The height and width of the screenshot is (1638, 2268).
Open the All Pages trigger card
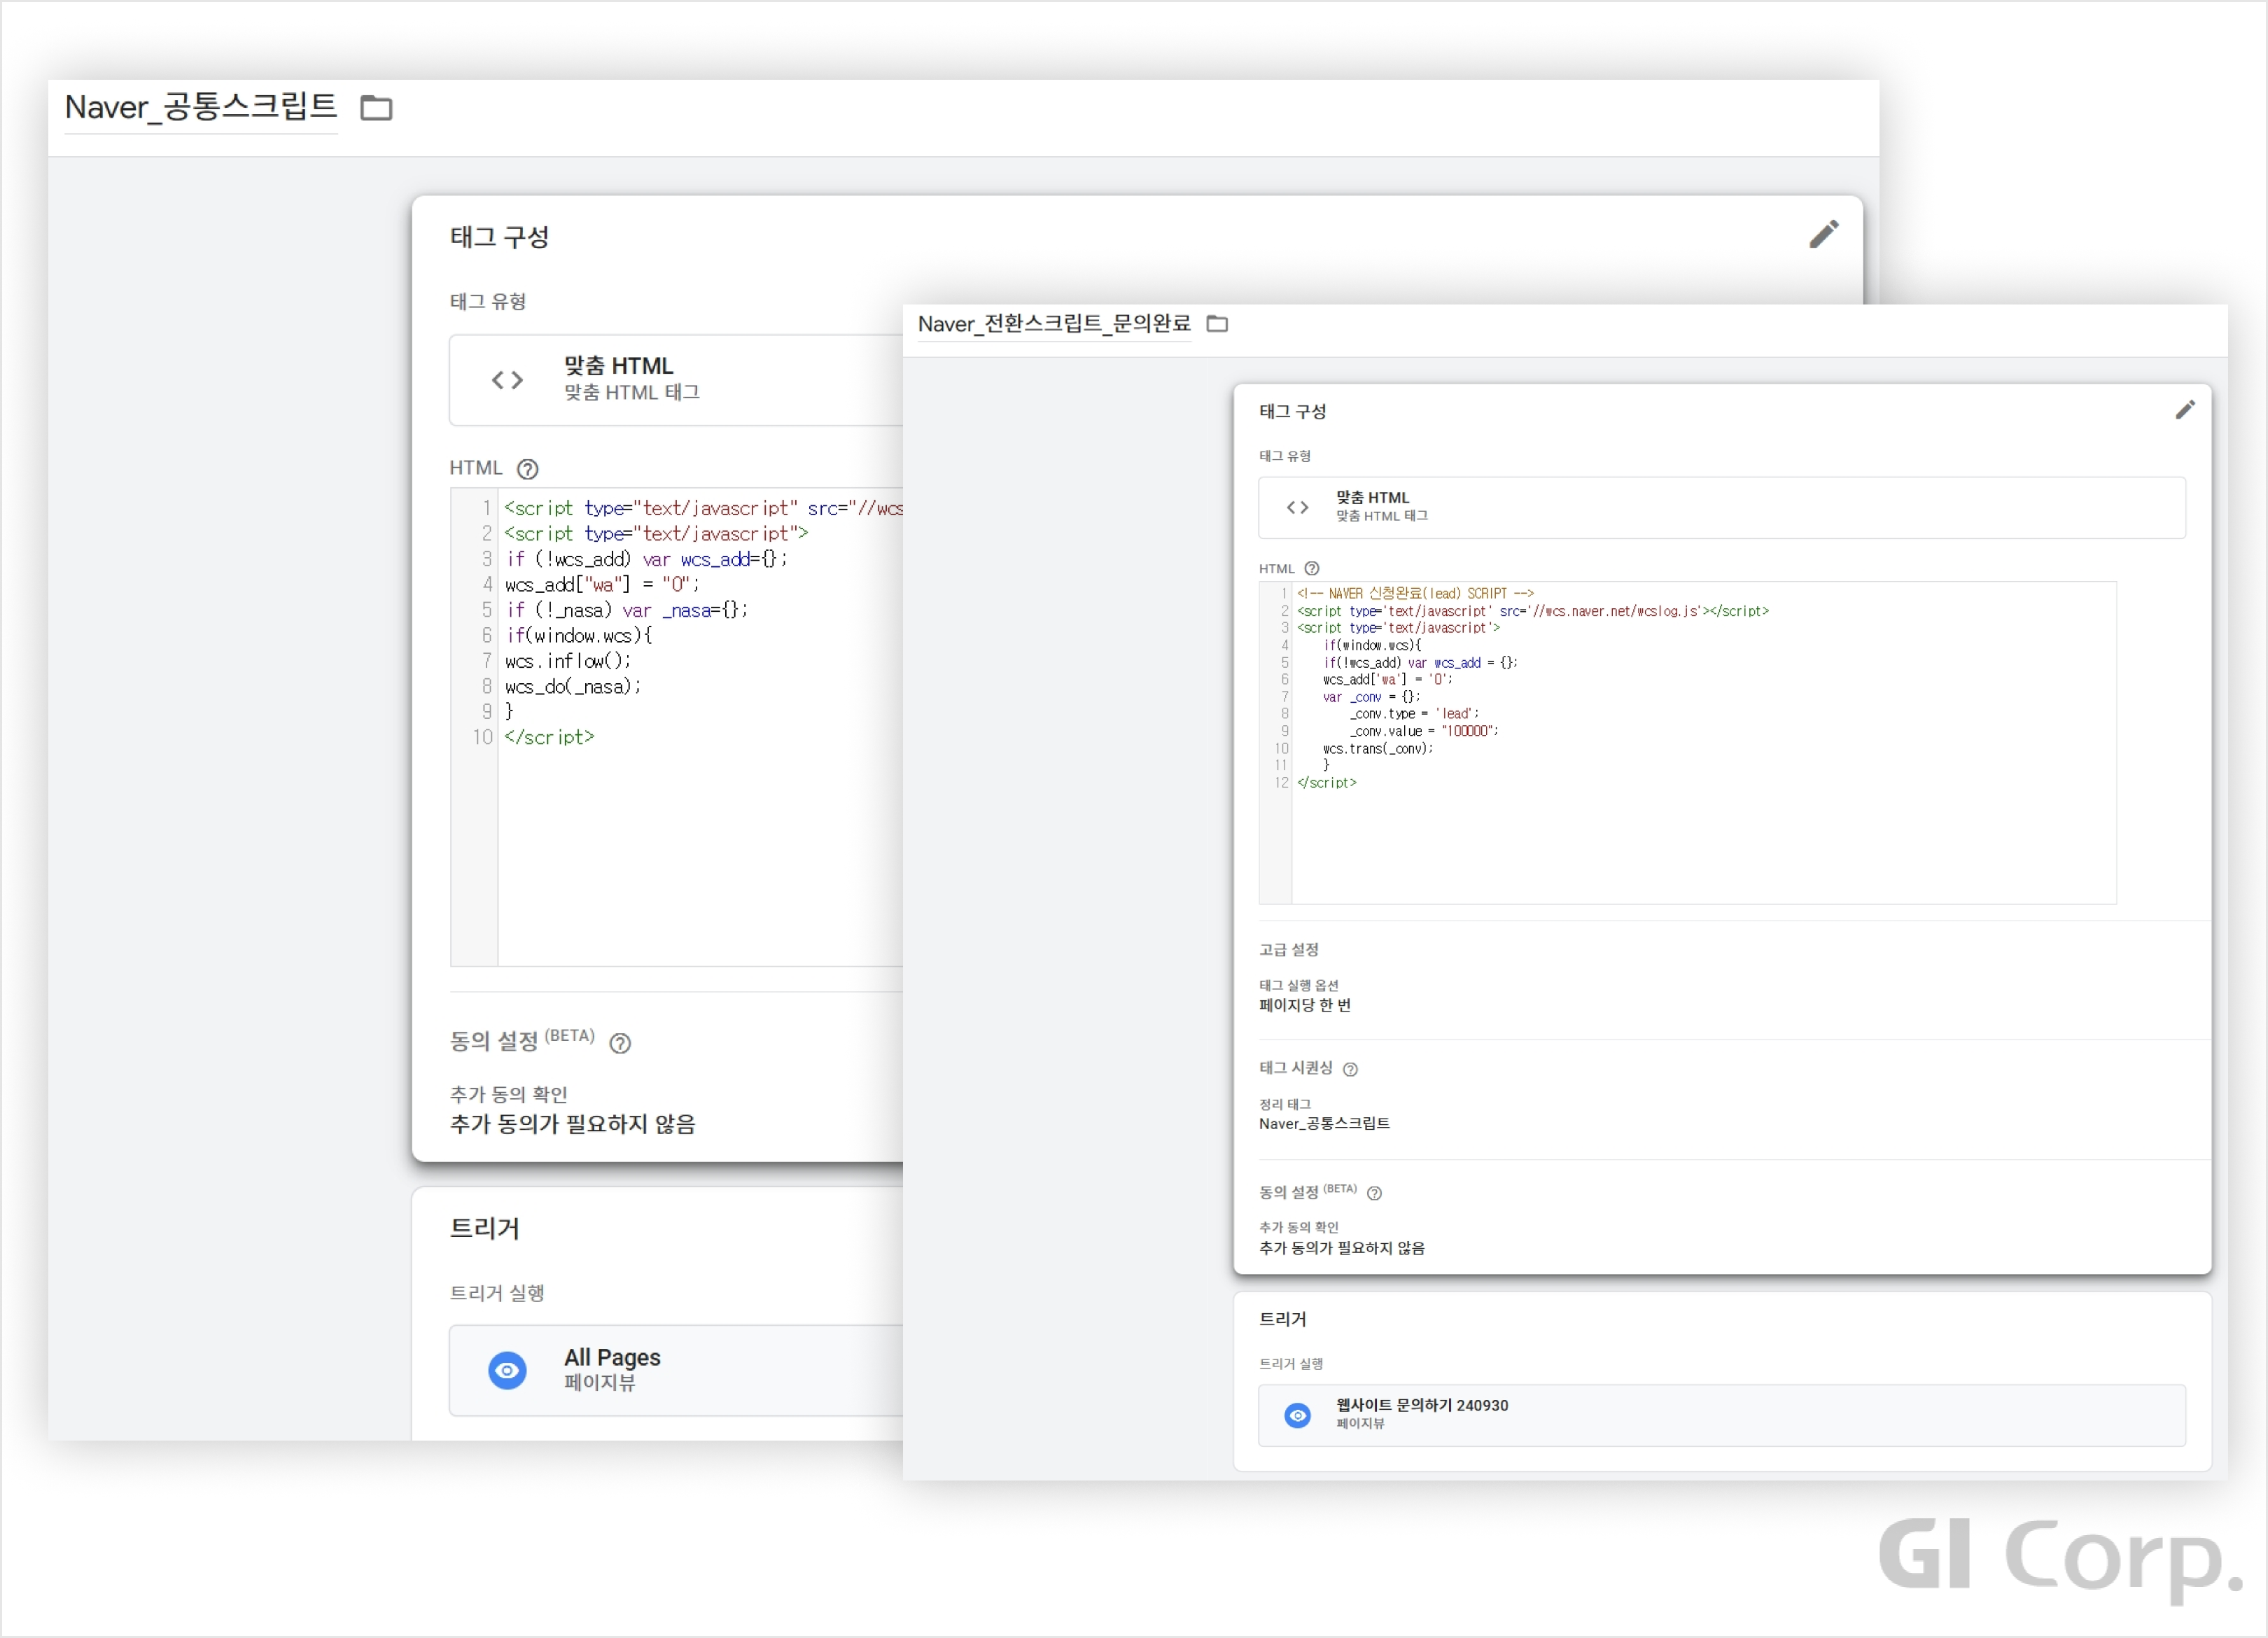676,1371
